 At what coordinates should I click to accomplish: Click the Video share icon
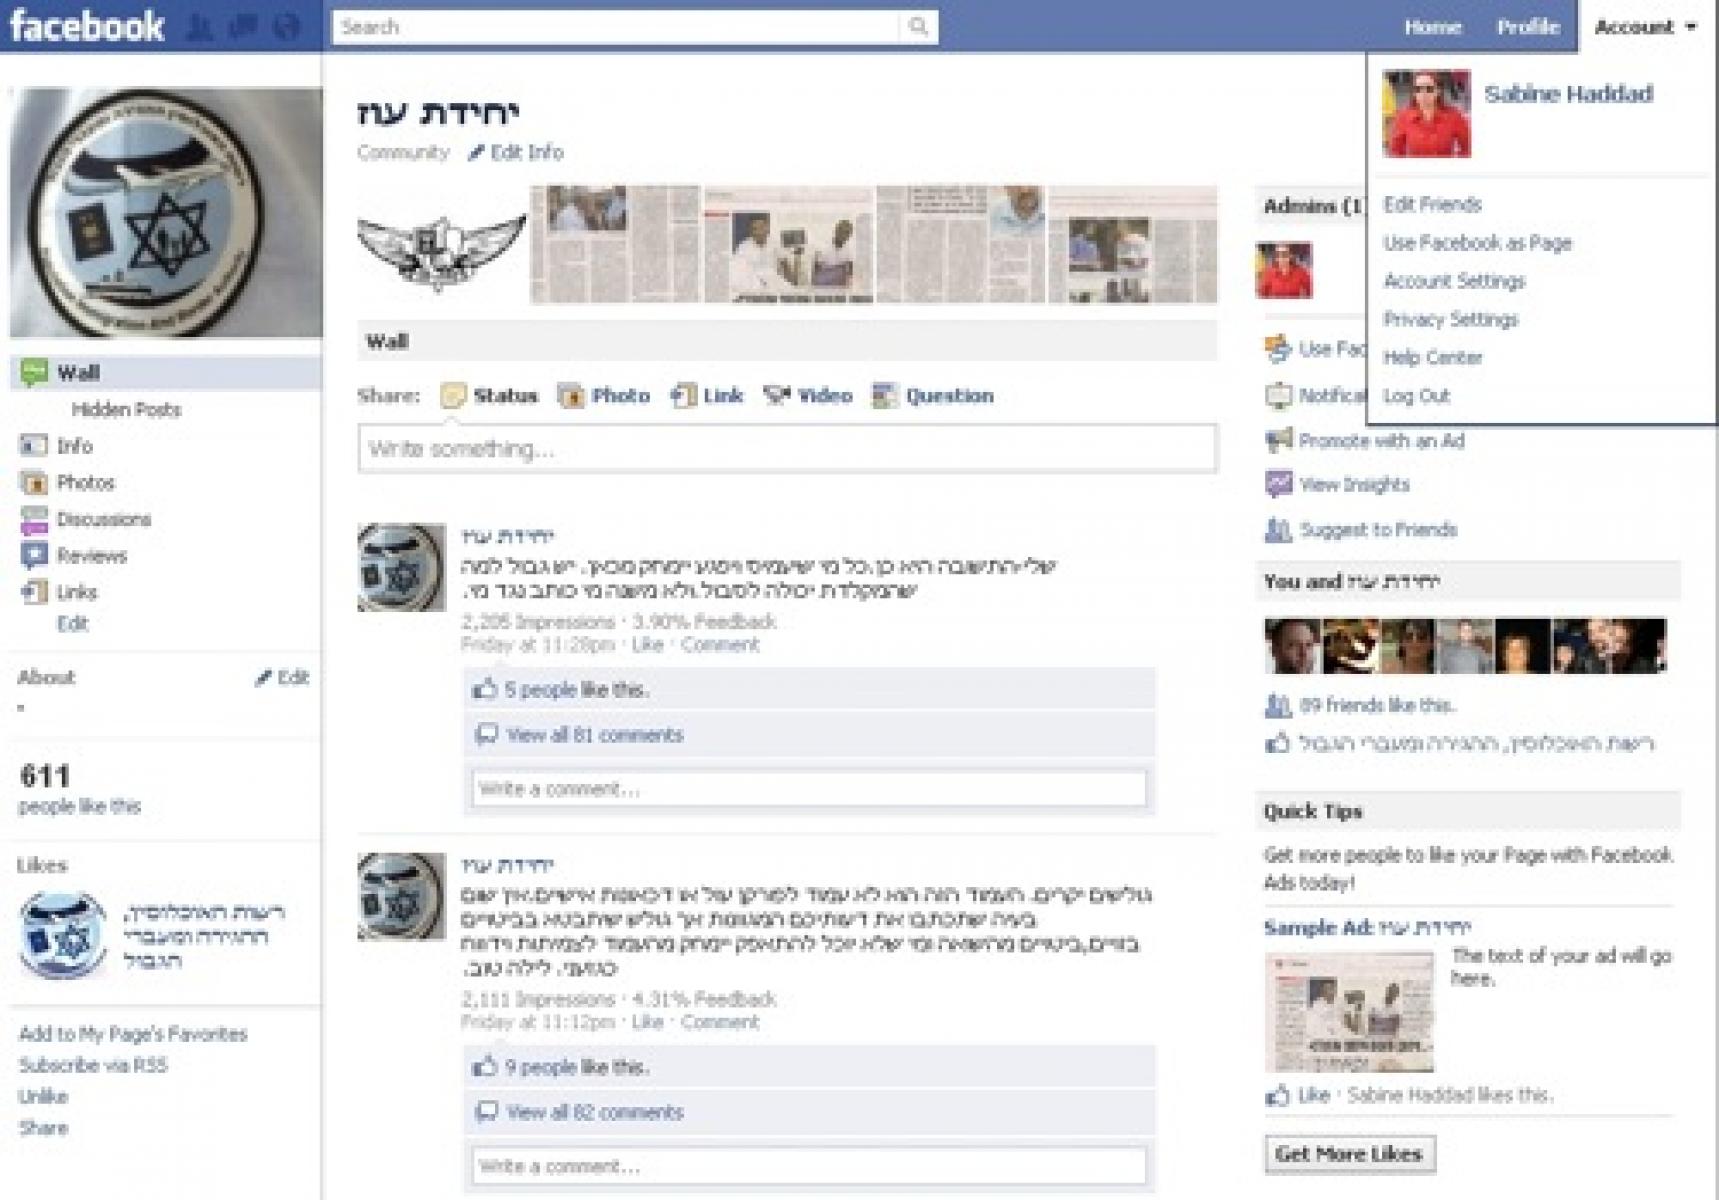pos(777,396)
